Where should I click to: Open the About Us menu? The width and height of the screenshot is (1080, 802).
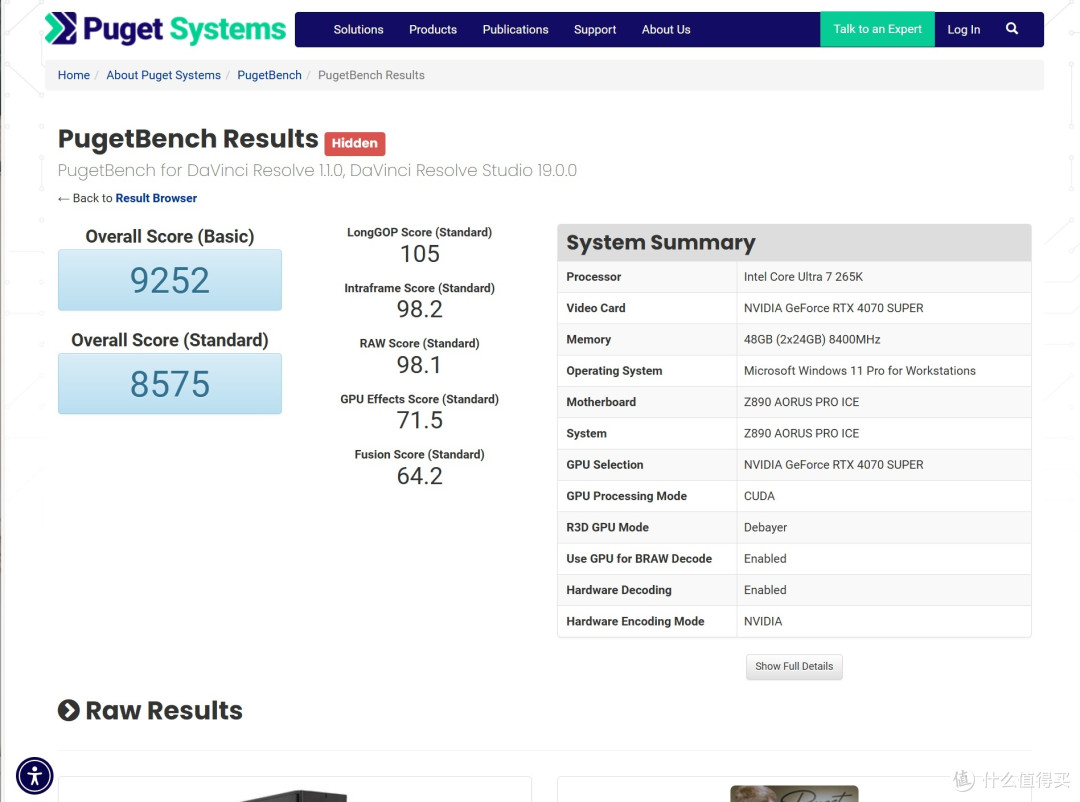click(x=666, y=30)
